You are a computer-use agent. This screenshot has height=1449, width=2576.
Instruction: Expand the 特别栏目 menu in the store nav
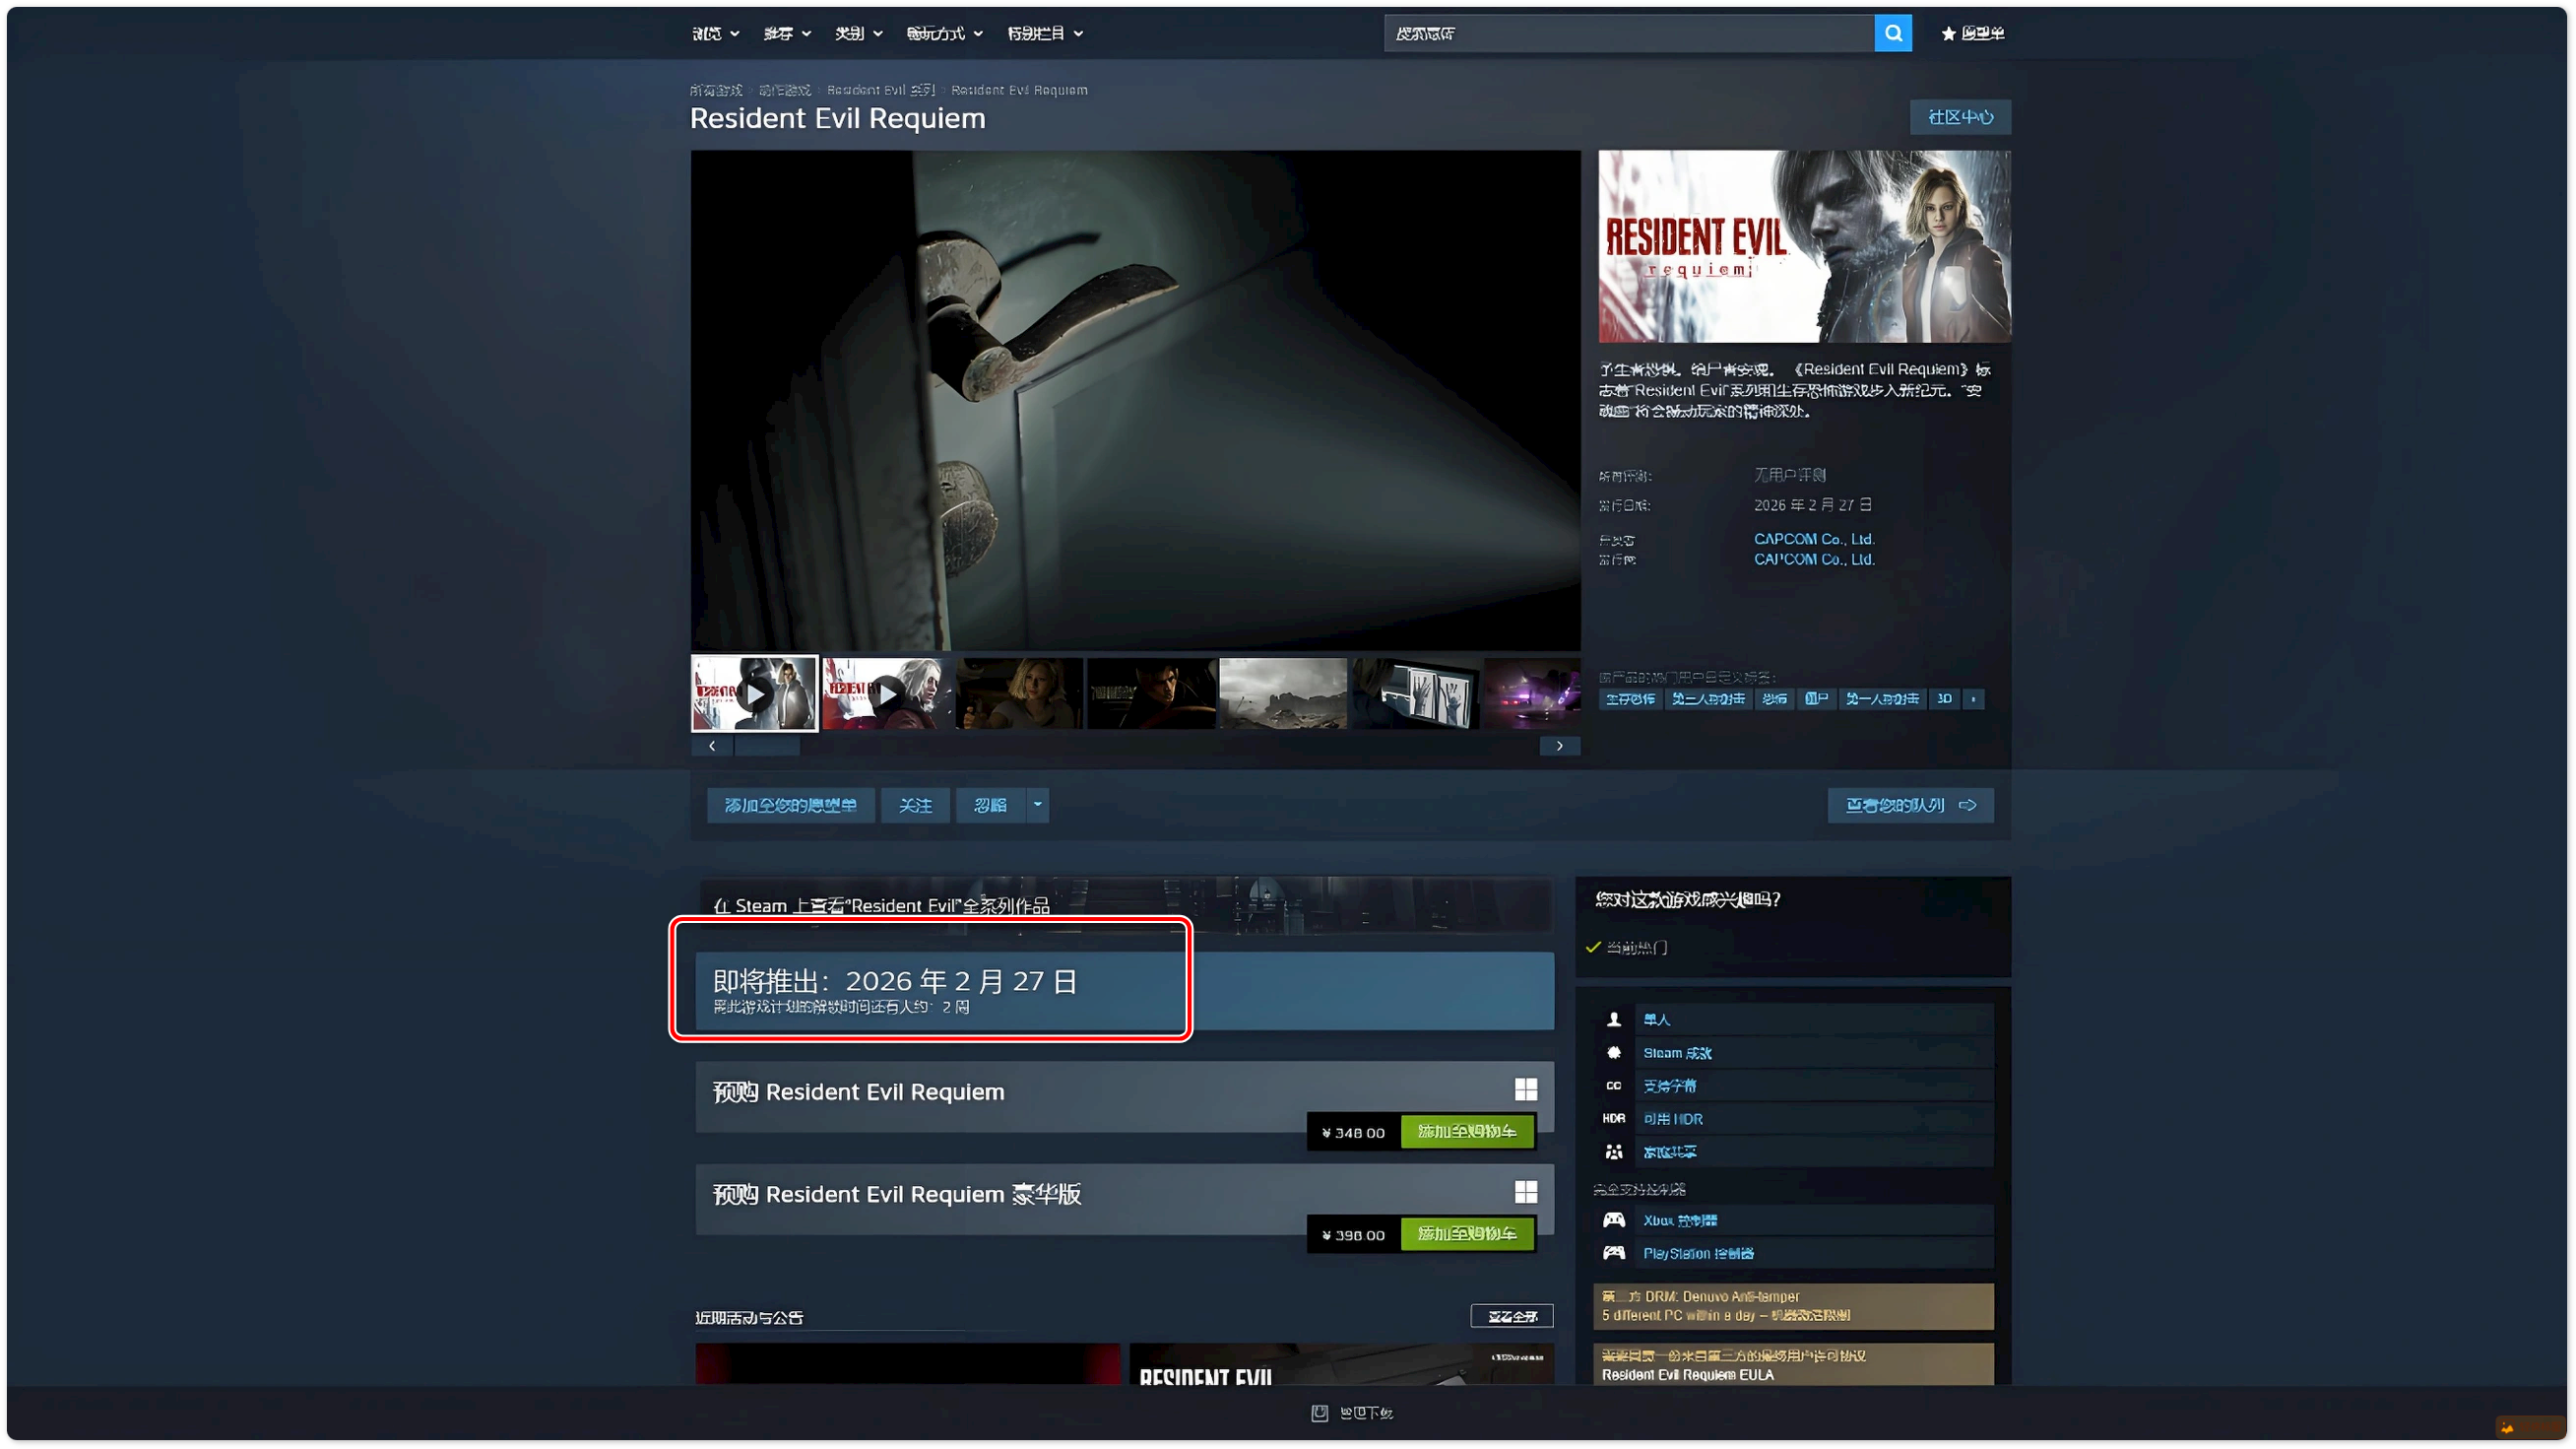tap(1044, 34)
